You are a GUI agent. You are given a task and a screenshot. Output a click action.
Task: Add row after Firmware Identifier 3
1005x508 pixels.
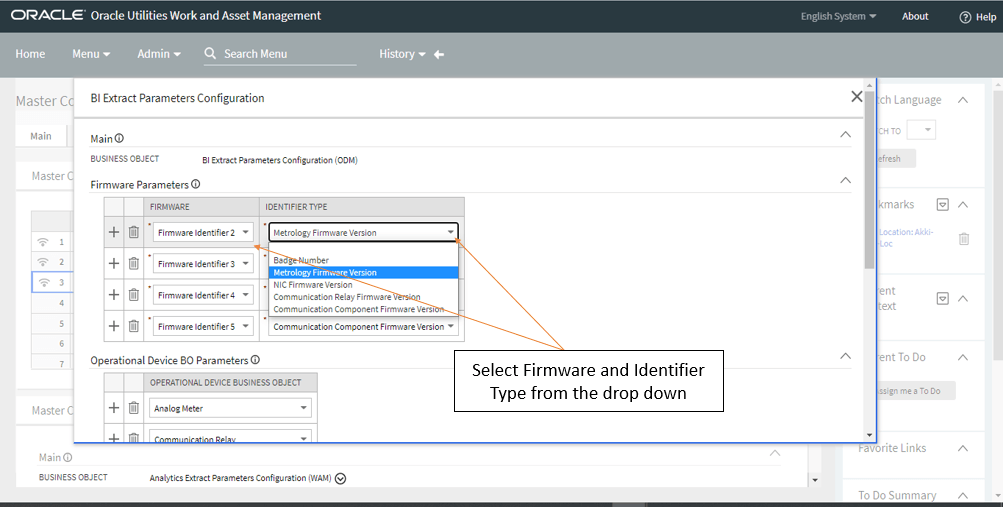coord(114,263)
